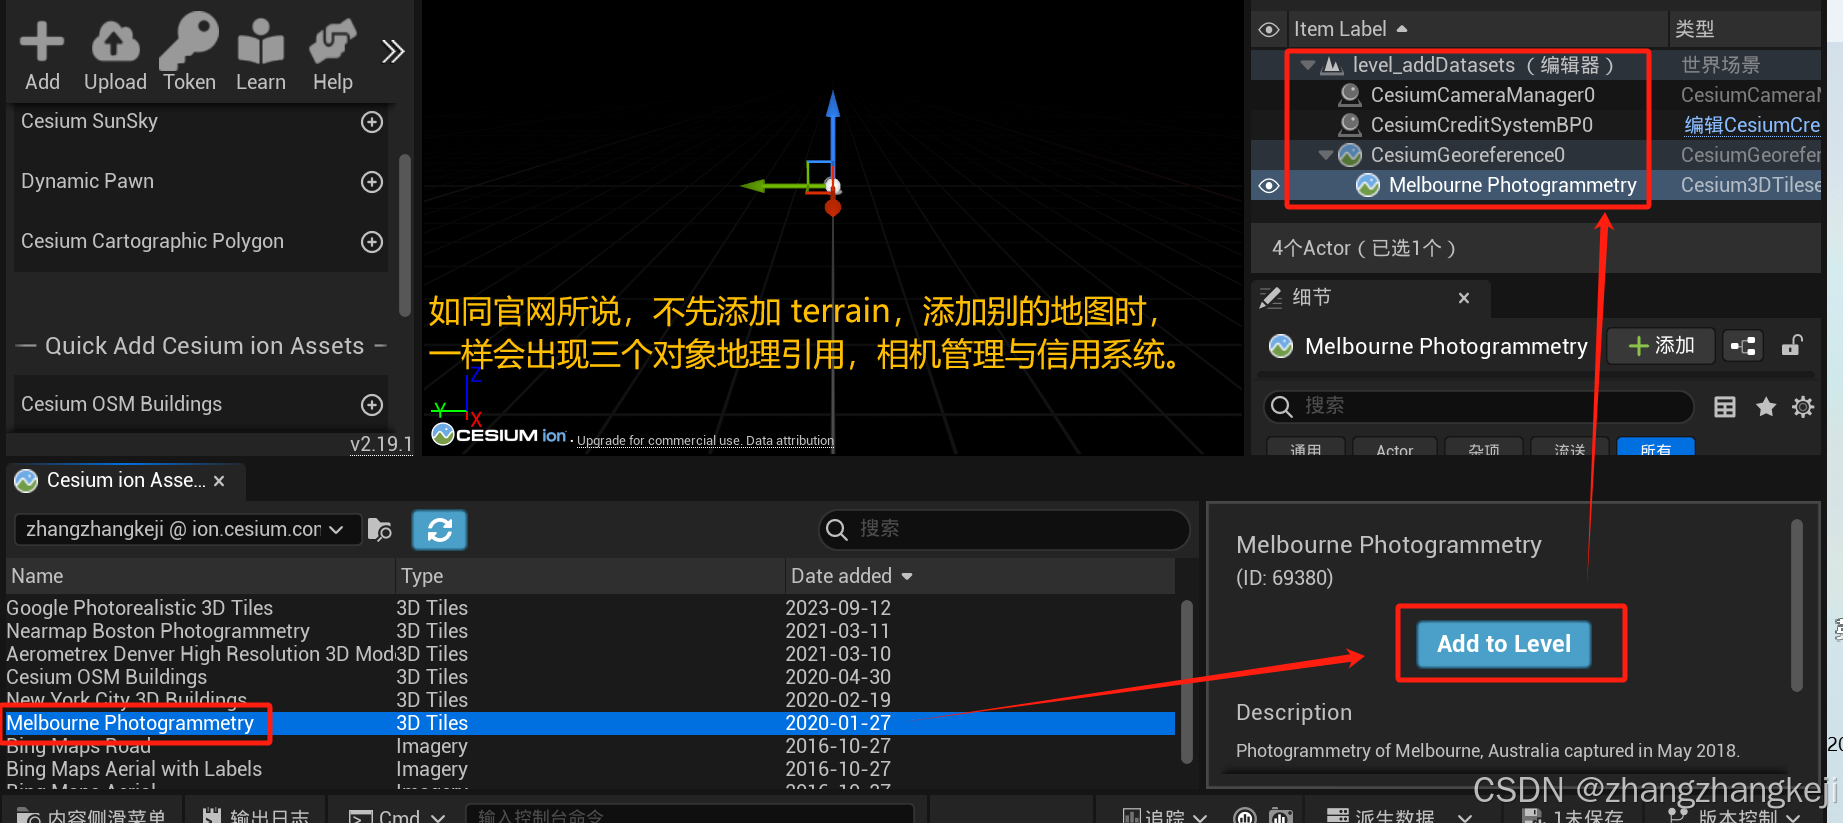
Task: Select Aerometrex Denver High Resolution asset row
Action: [x=590, y=654]
